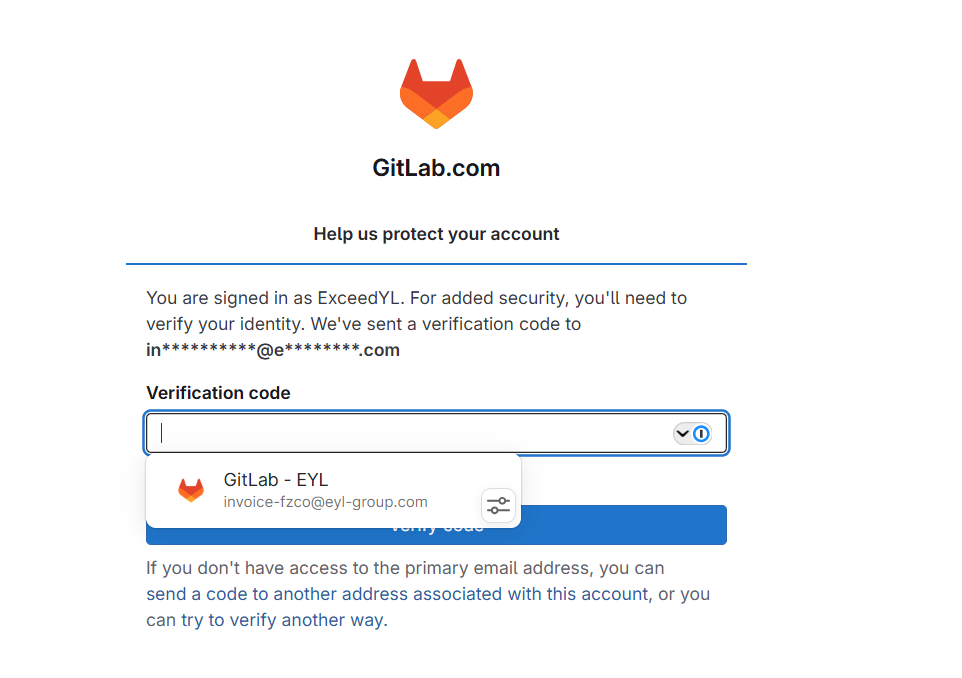The image size is (962, 678).
Task: Click the 1Password icon in the code field
Action: pyautogui.click(x=701, y=433)
